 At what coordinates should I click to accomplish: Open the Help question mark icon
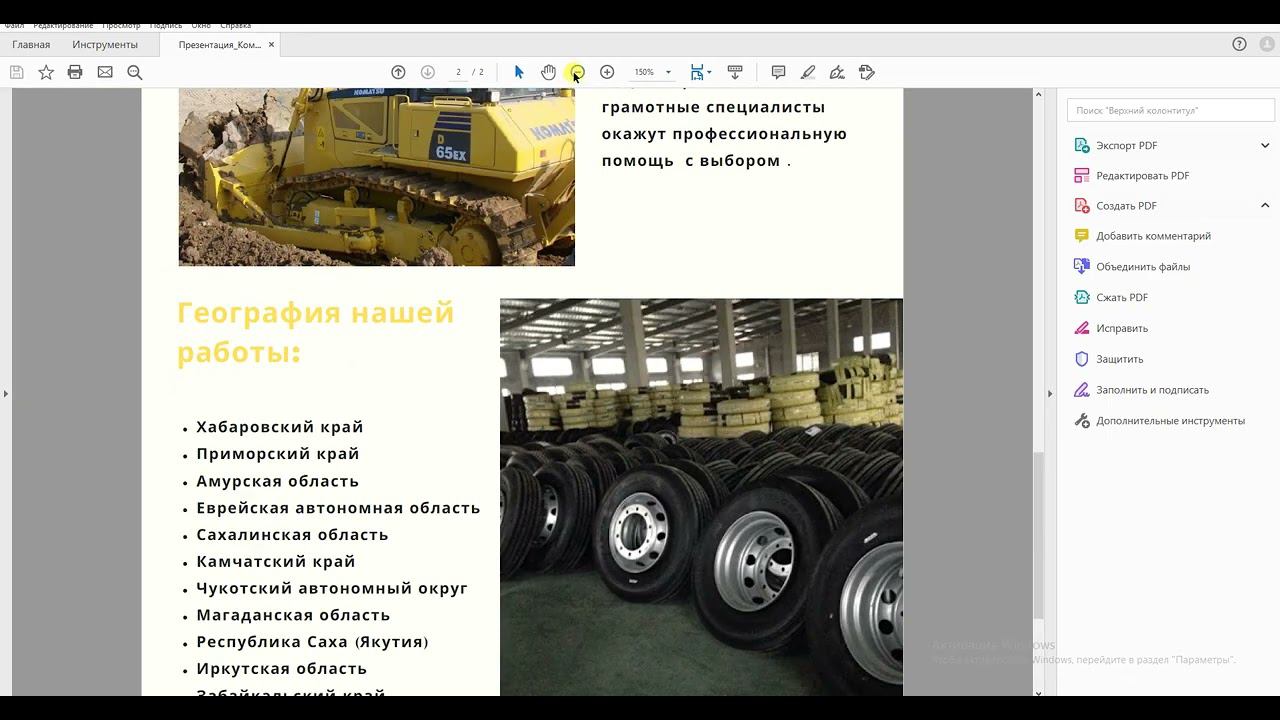coord(1239,44)
